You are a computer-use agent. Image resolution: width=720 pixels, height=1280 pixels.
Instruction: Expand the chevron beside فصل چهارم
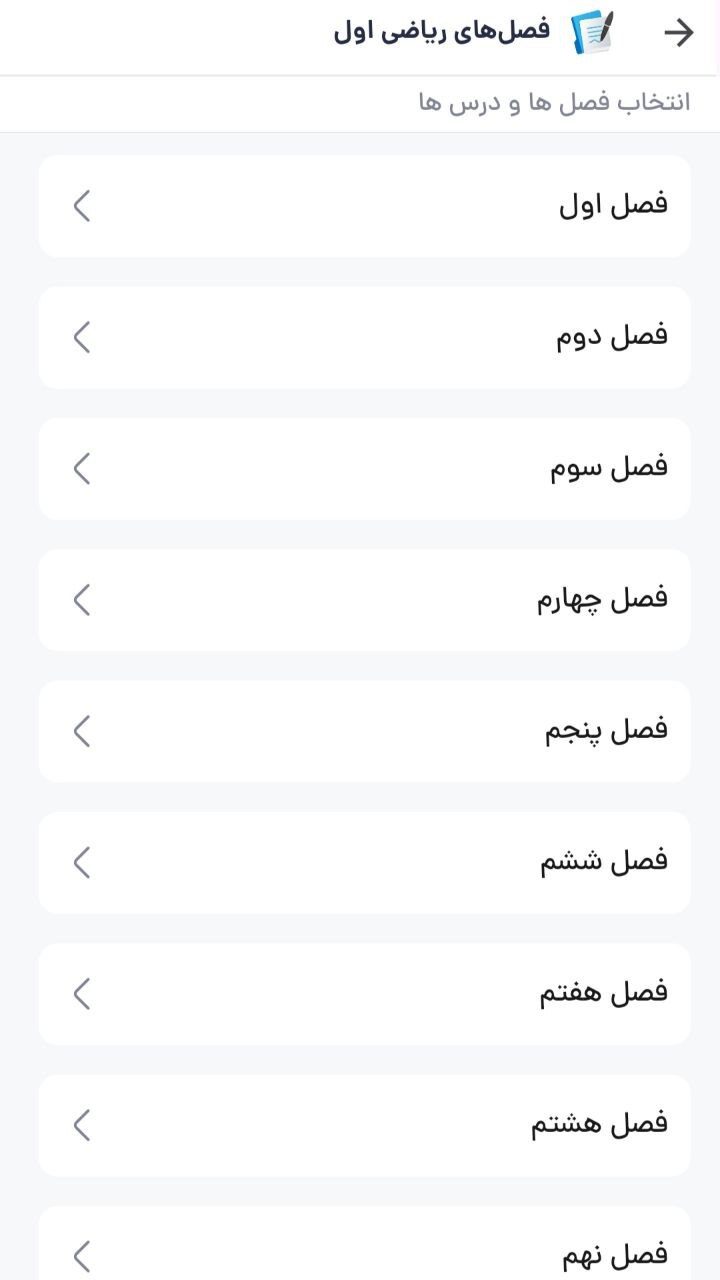[82, 599]
